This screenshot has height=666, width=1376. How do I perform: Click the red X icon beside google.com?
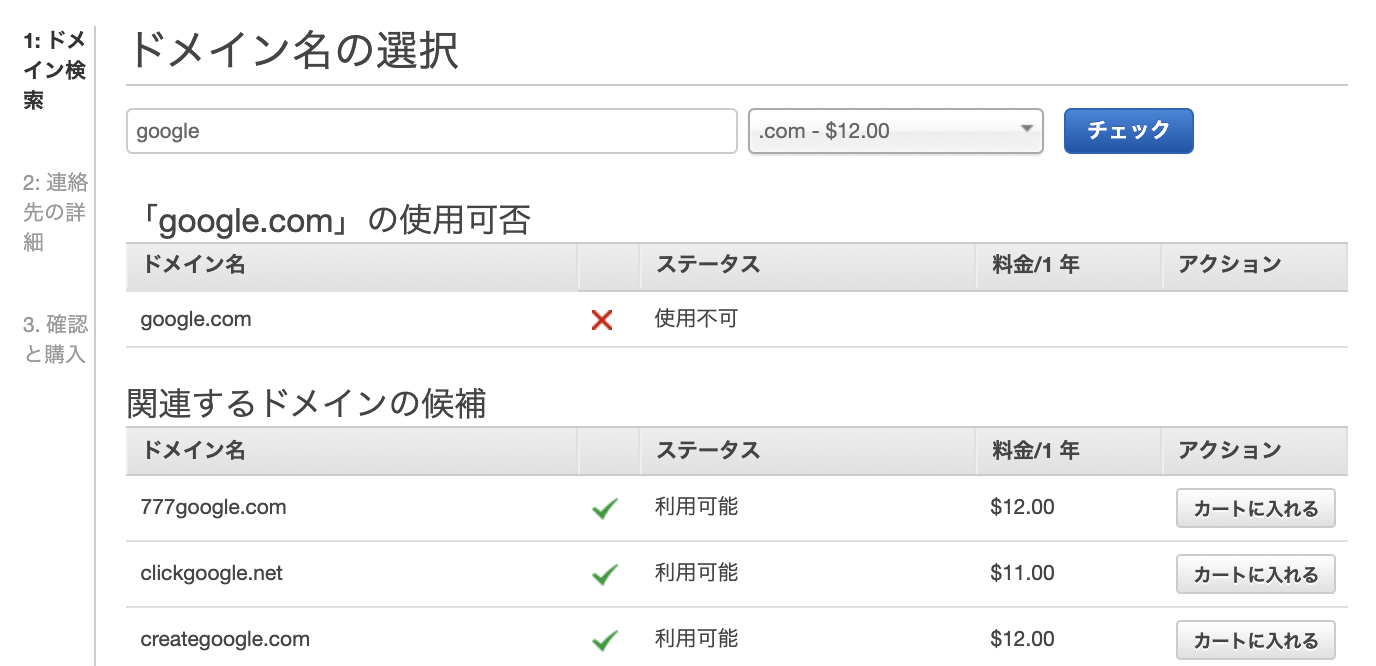tap(602, 320)
